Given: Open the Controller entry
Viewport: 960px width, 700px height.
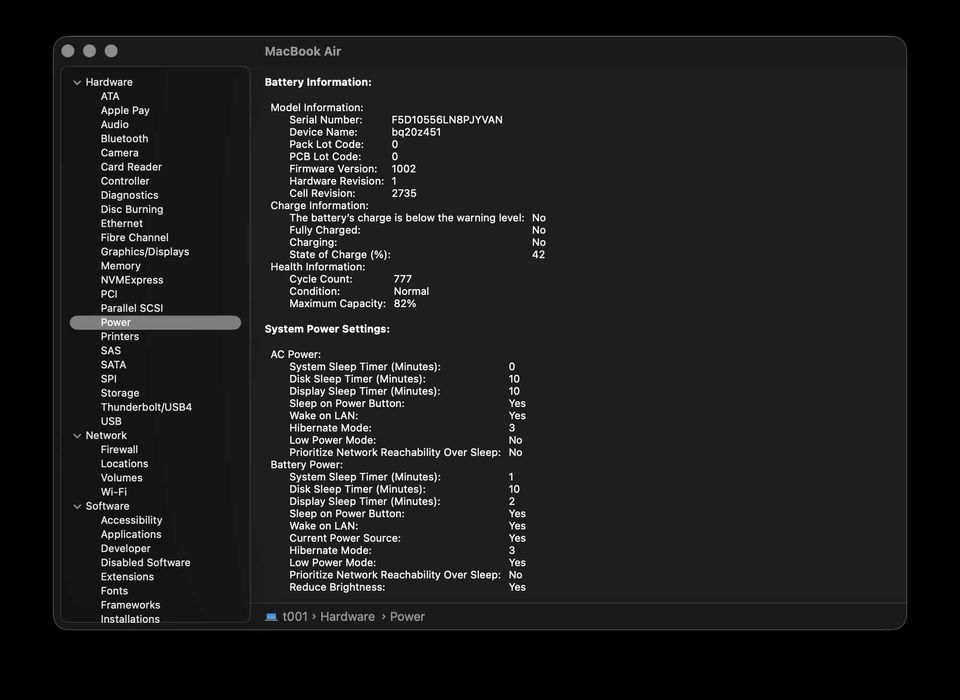Looking at the screenshot, I should (x=125, y=181).
